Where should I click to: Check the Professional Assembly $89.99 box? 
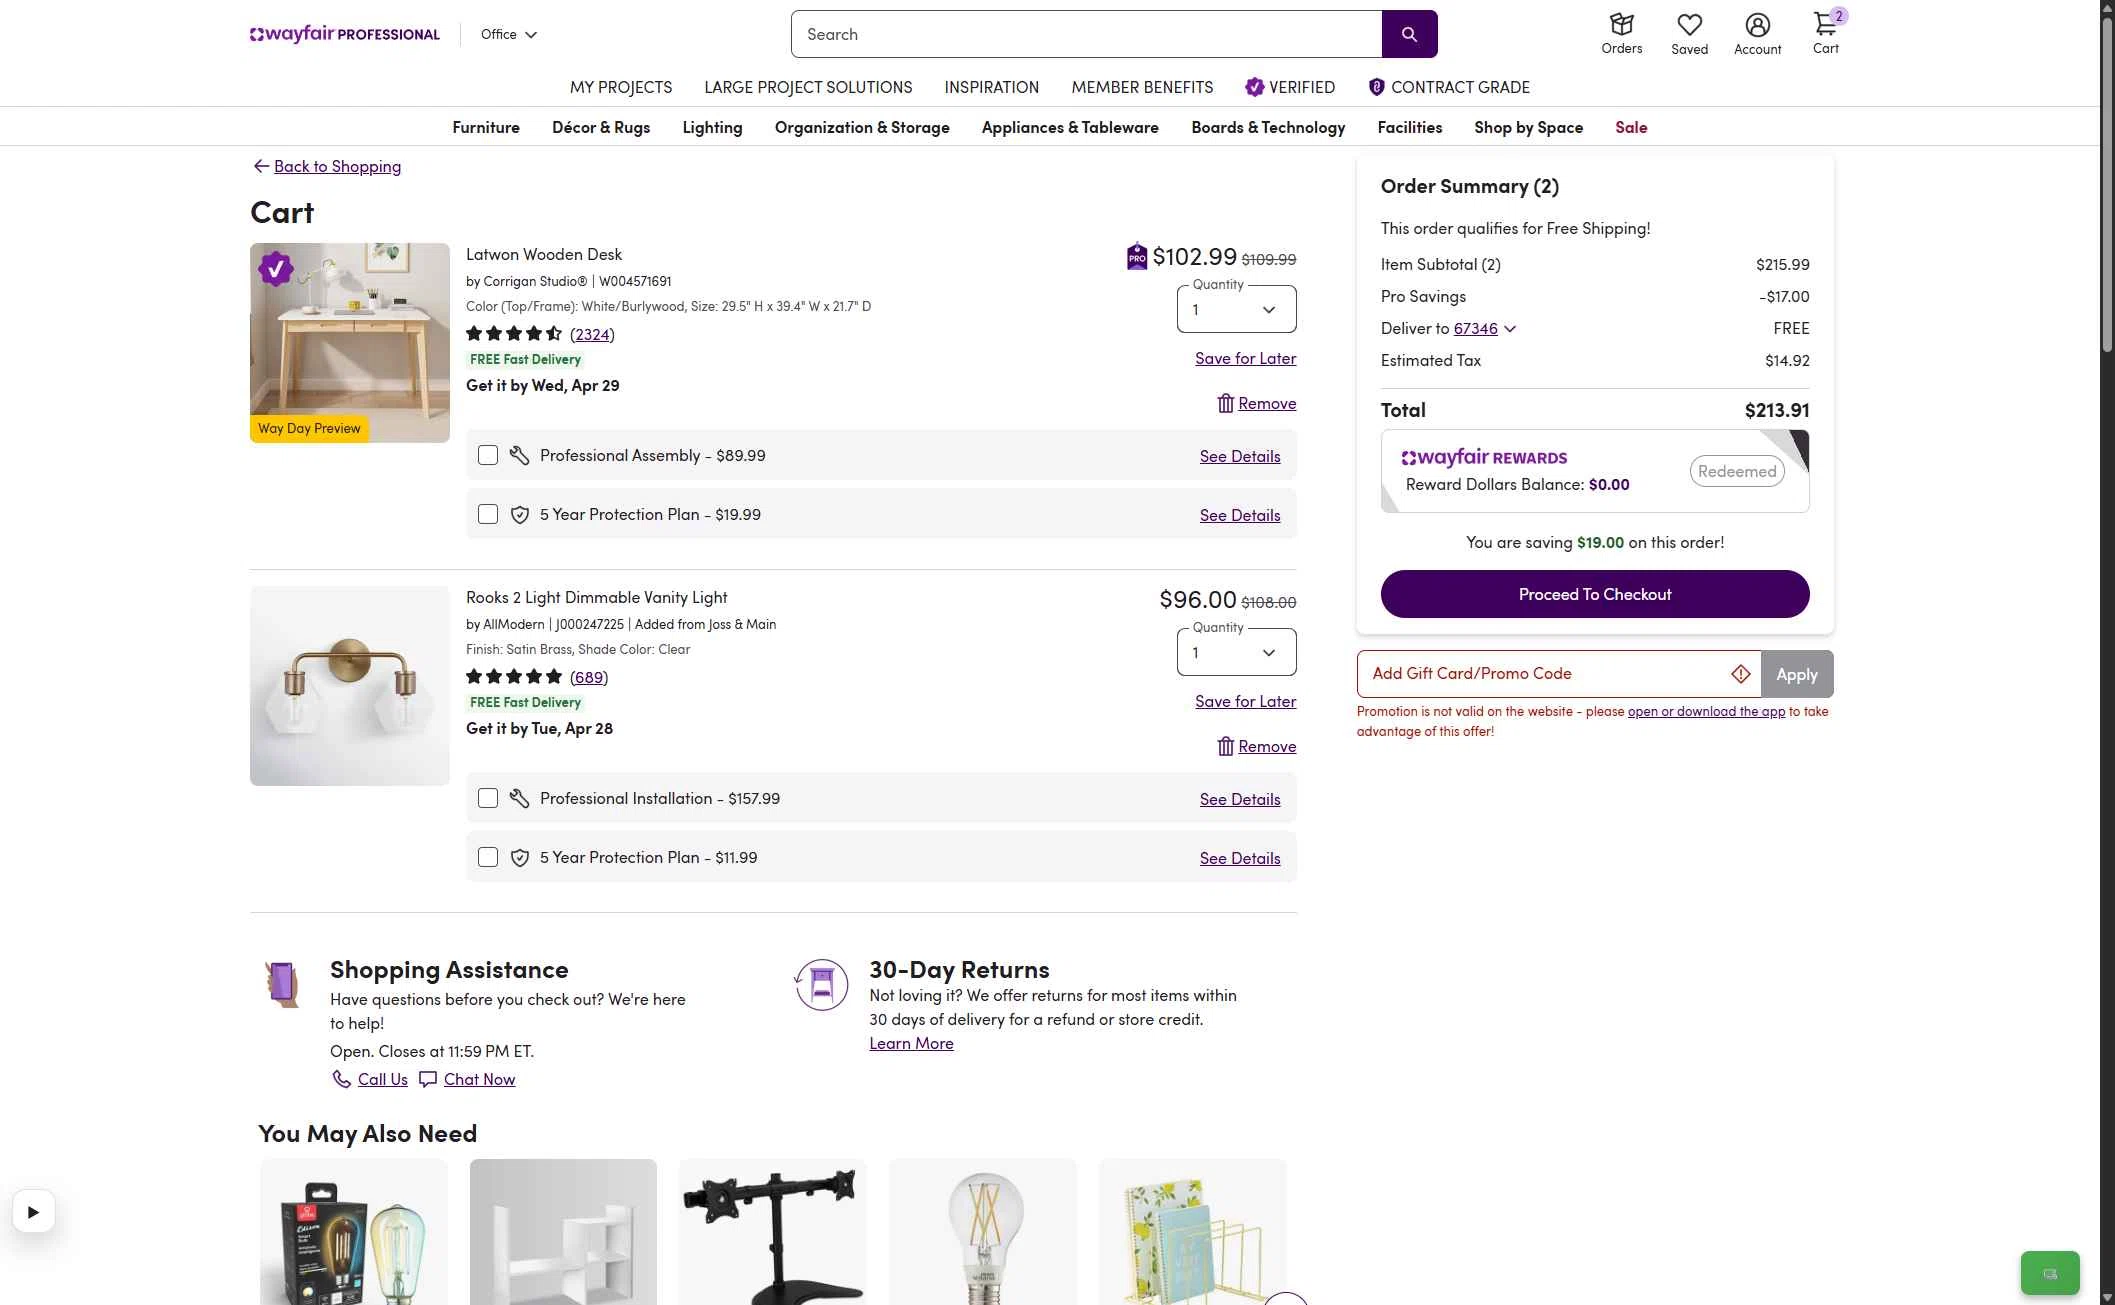point(488,455)
